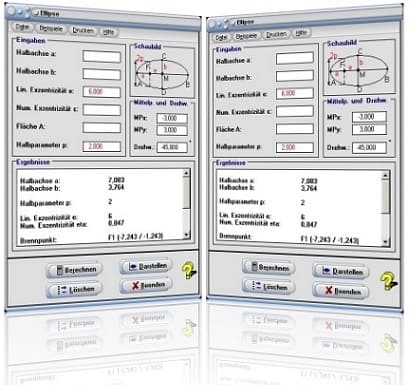The width and height of the screenshot is (409, 385).
Task: Open Beispiele menu in left window
Action: (x=51, y=29)
